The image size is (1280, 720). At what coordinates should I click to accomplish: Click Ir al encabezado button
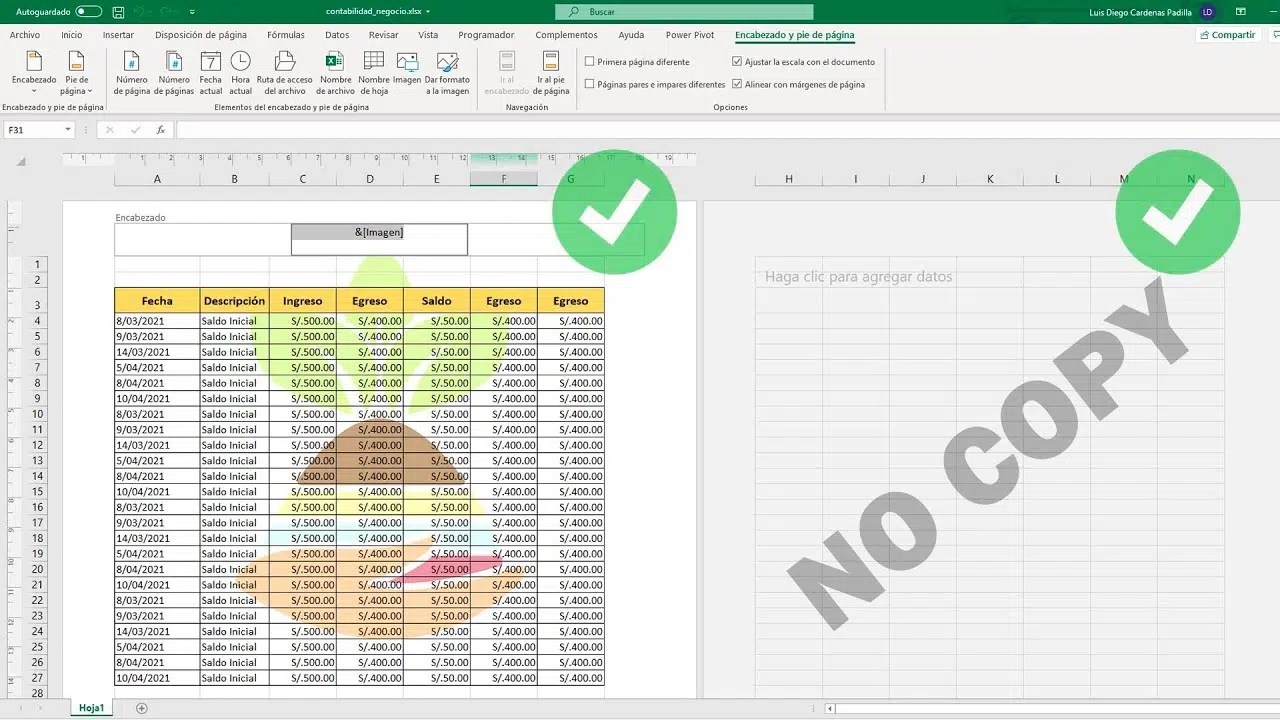(x=507, y=73)
